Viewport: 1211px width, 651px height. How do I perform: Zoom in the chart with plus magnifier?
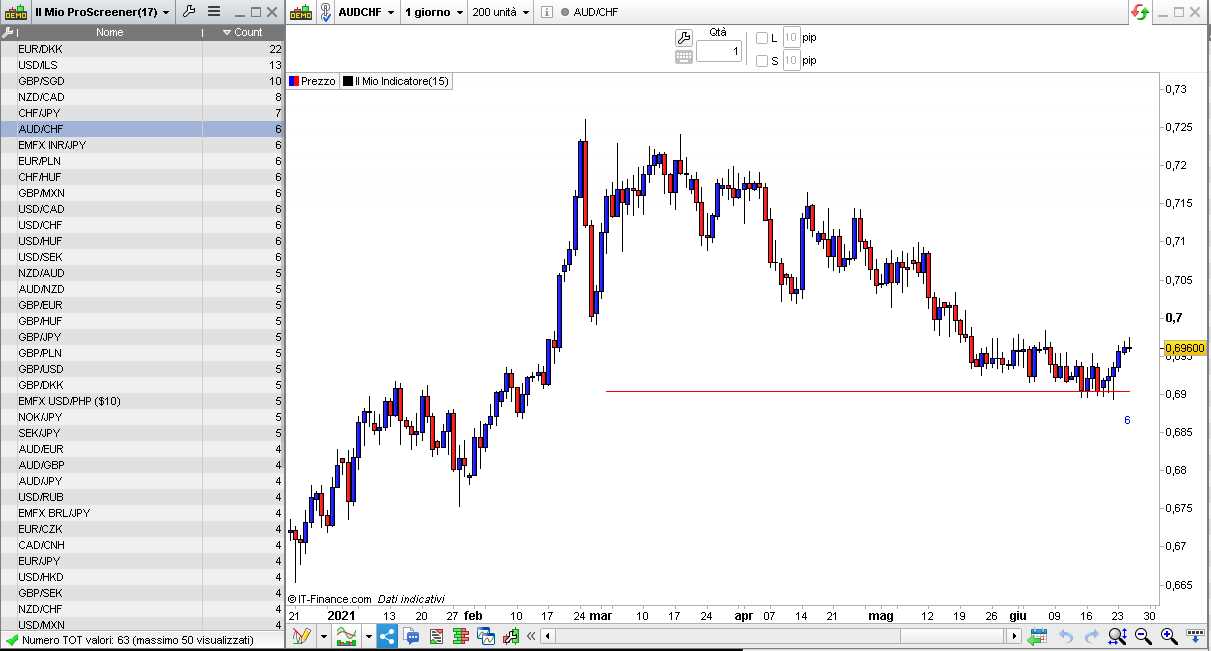pos(1168,636)
